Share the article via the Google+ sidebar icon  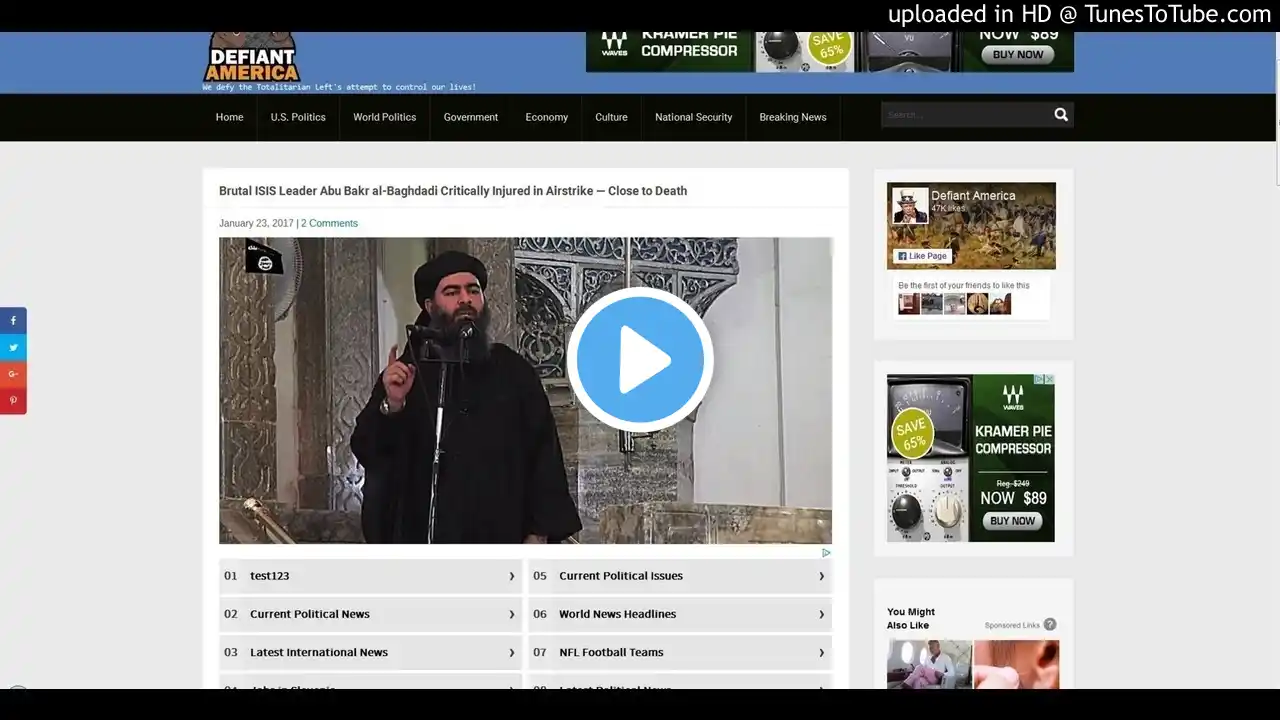click(x=13, y=374)
